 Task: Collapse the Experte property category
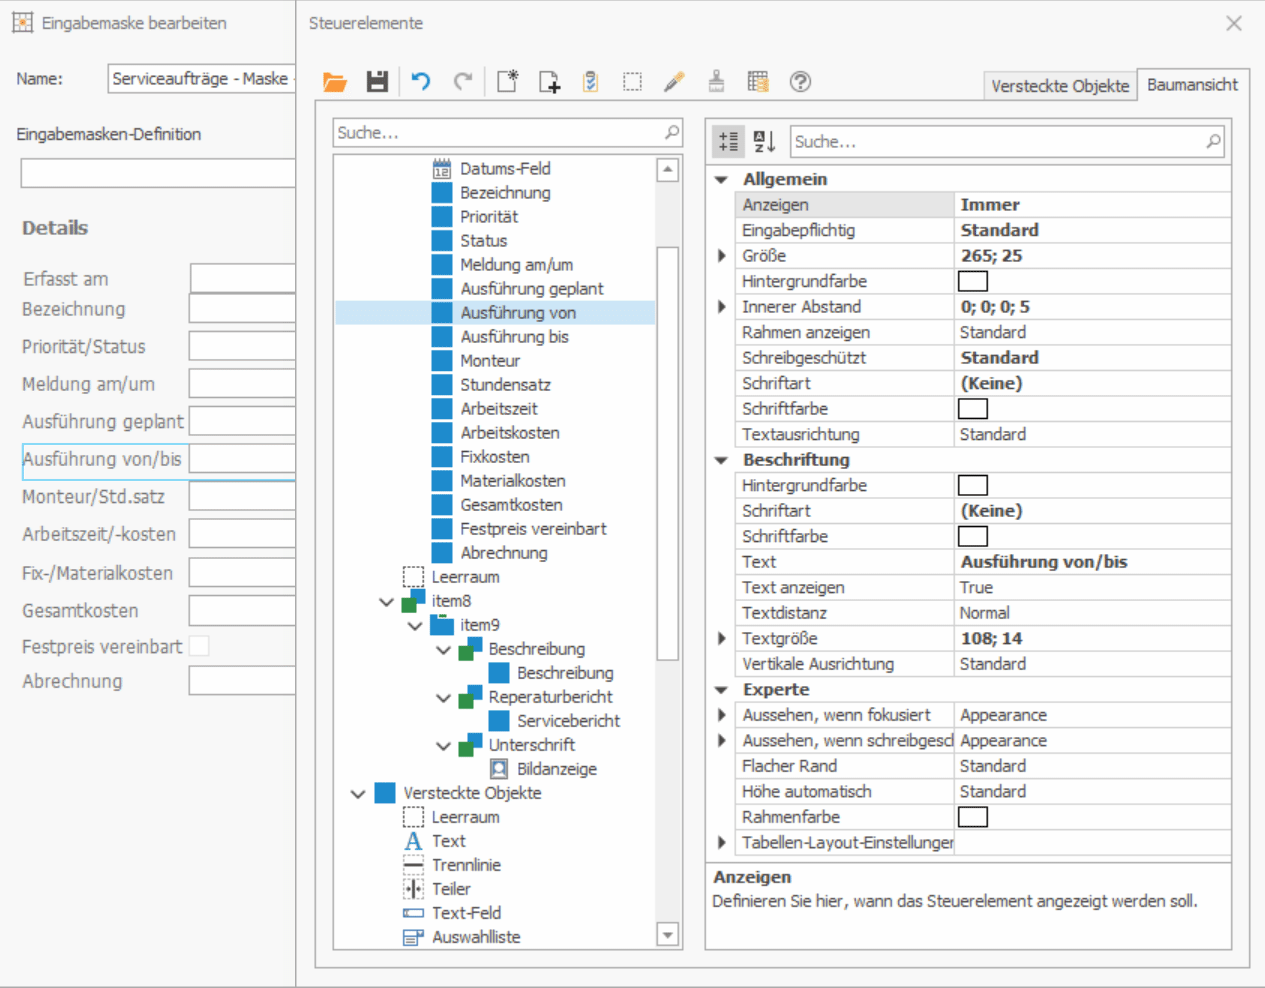pyautogui.click(x=721, y=690)
